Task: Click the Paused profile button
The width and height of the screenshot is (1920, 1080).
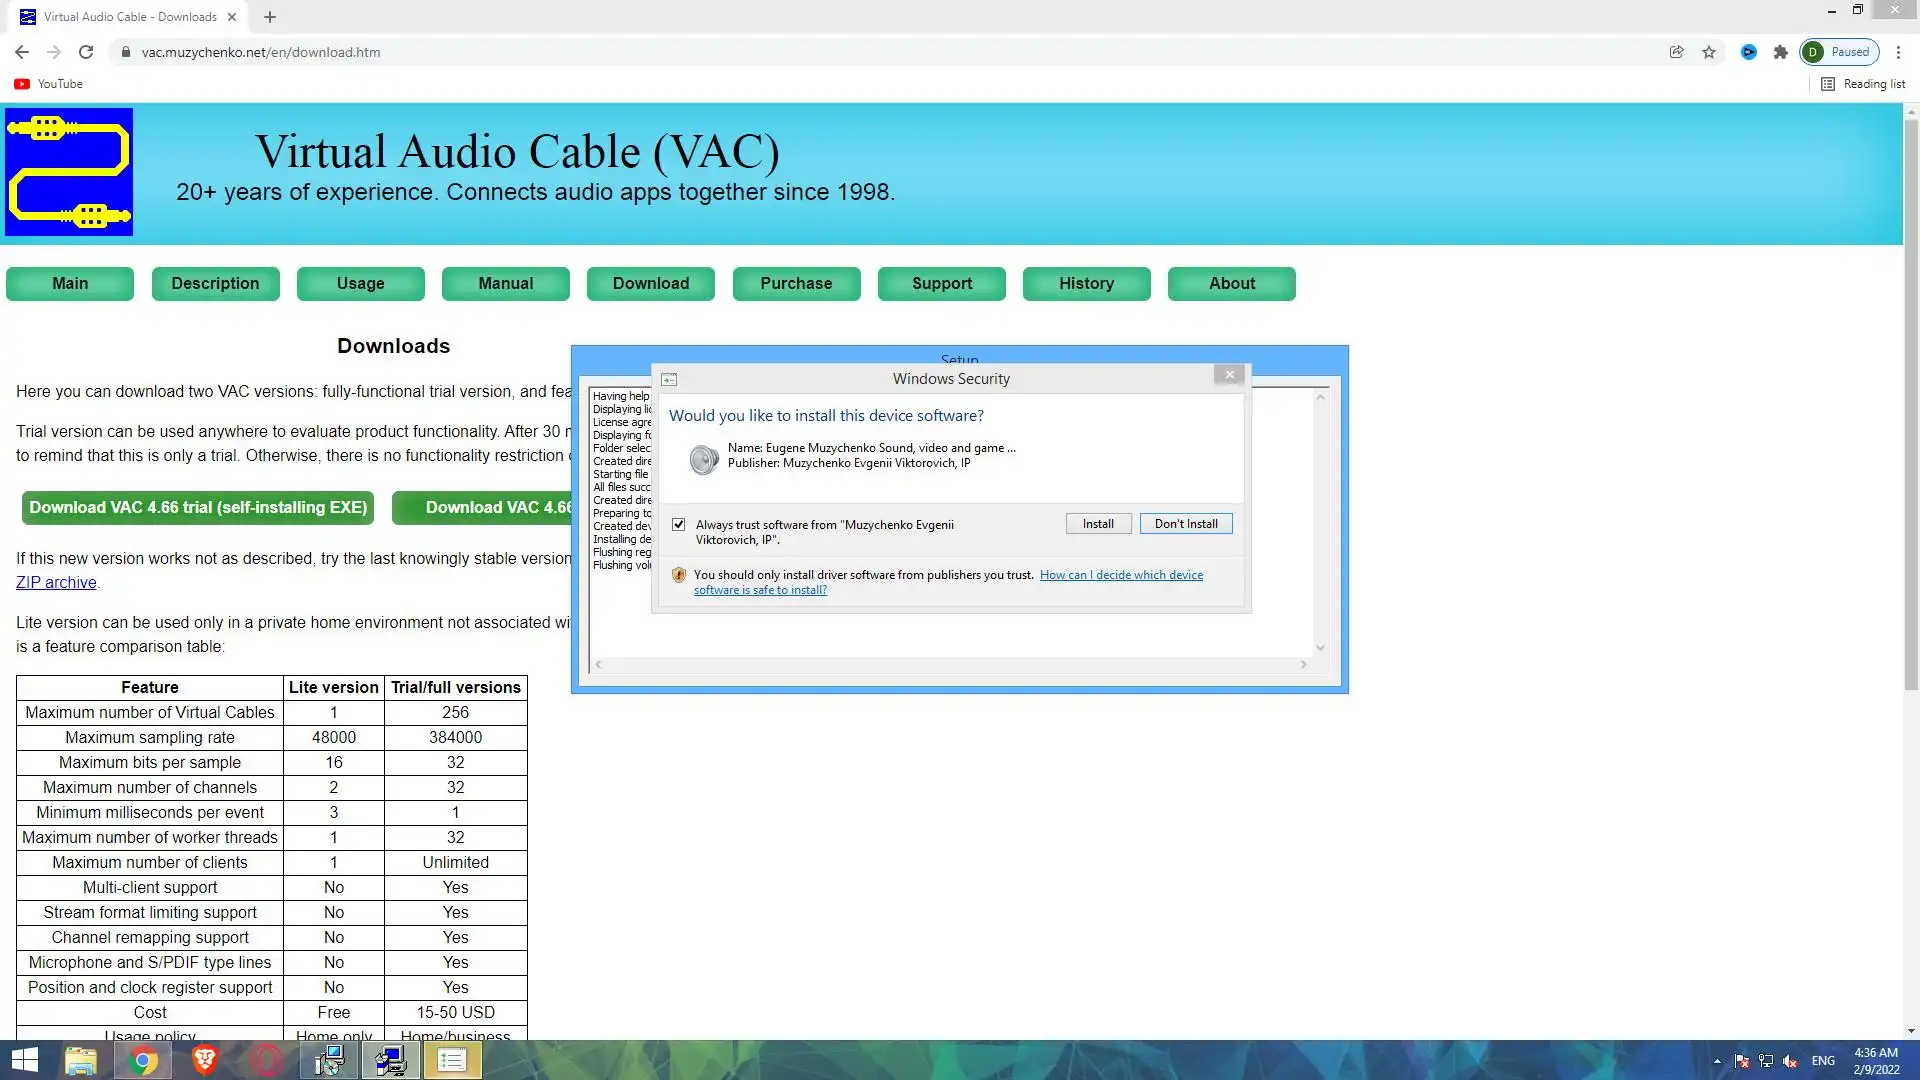Action: (x=1840, y=52)
